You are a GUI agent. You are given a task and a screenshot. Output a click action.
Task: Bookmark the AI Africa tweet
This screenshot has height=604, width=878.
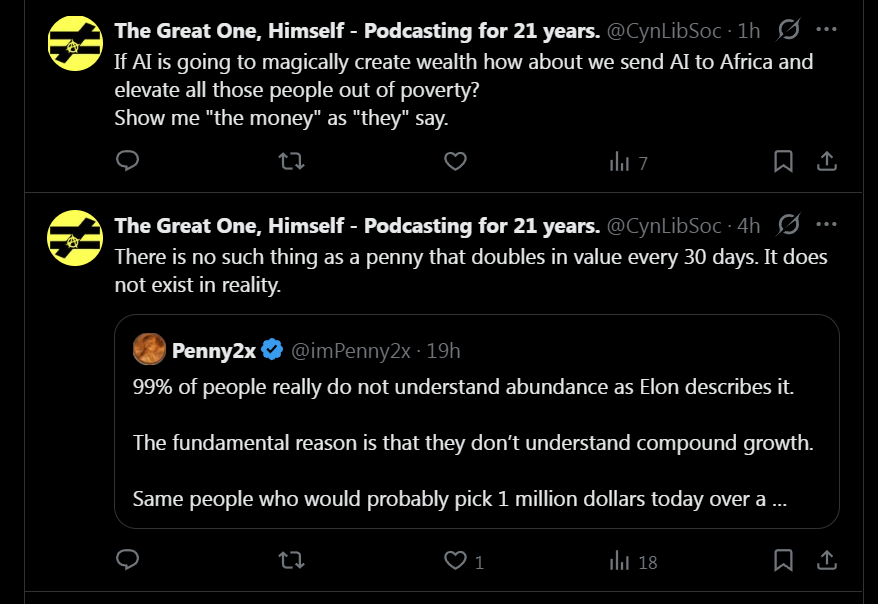click(784, 161)
